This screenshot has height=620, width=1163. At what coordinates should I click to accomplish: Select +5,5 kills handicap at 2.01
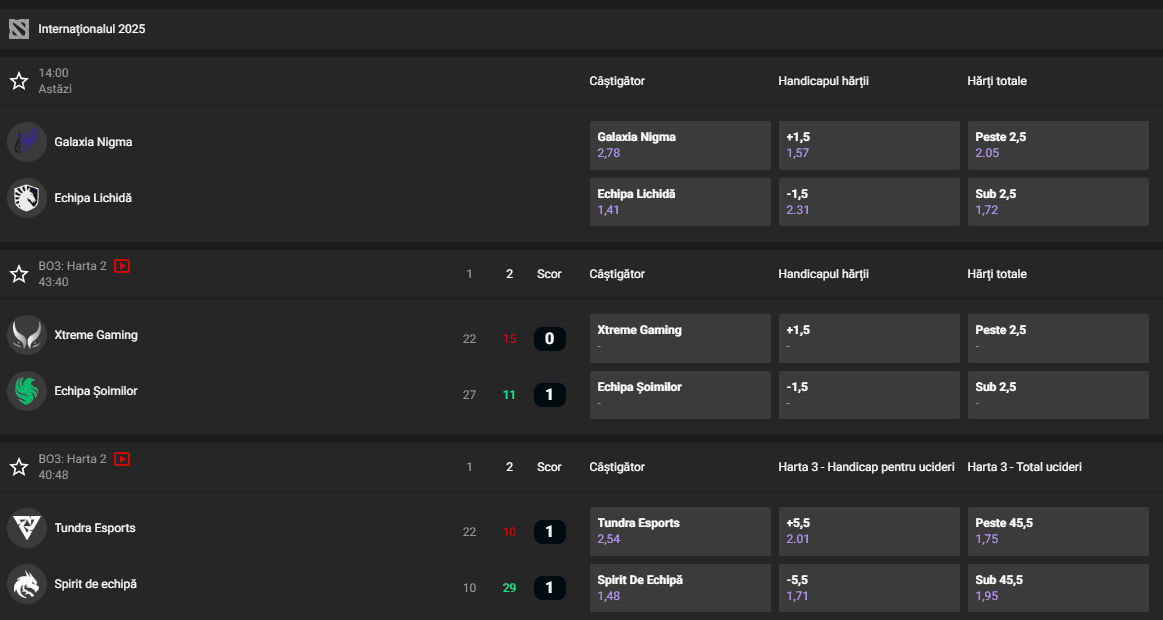tap(869, 531)
